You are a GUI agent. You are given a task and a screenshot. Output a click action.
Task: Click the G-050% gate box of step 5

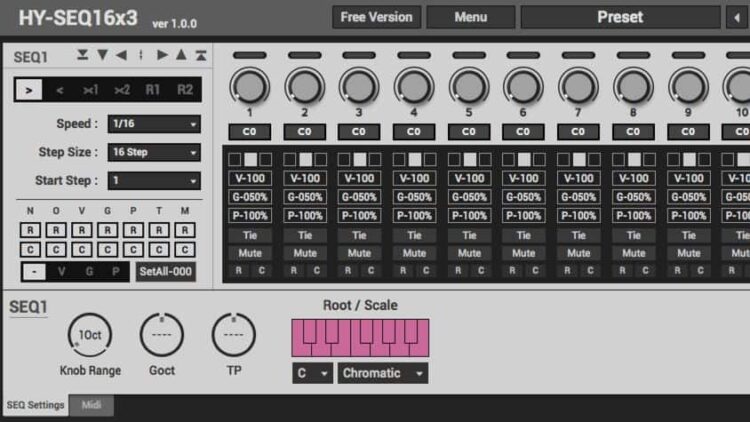click(469, 197)
